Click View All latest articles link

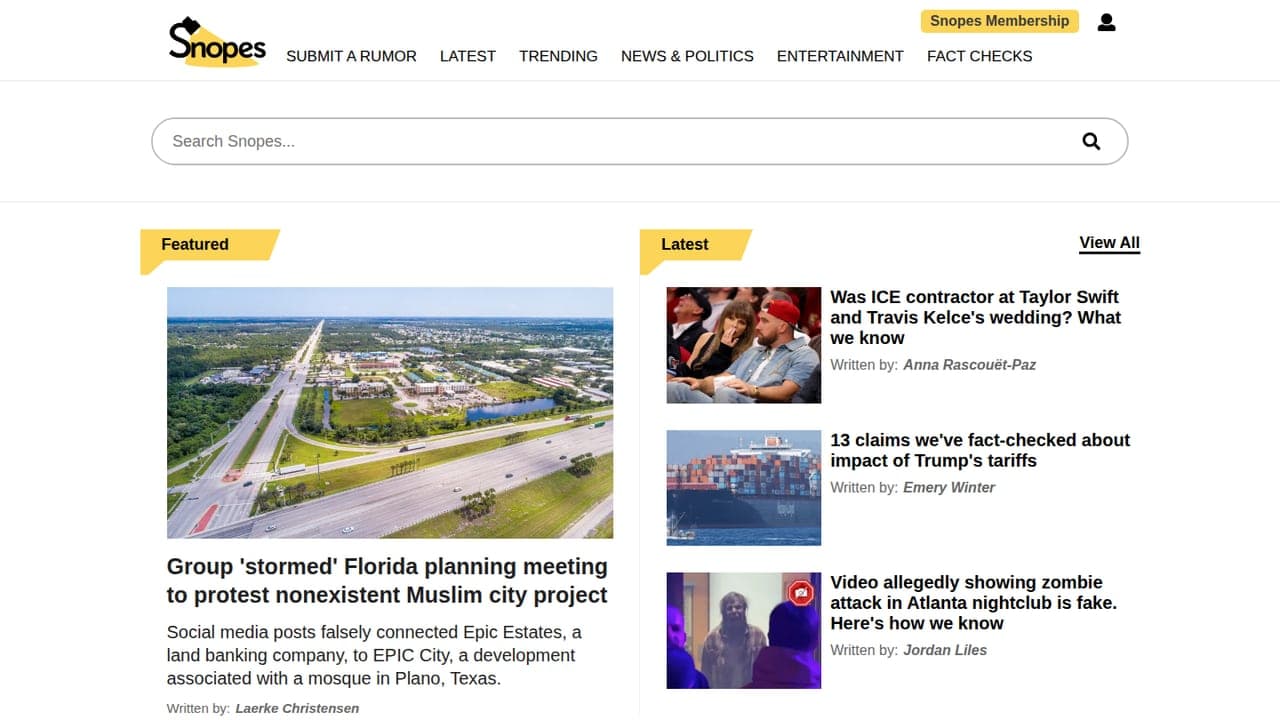pyautogui.click(x=1109, y=243)
